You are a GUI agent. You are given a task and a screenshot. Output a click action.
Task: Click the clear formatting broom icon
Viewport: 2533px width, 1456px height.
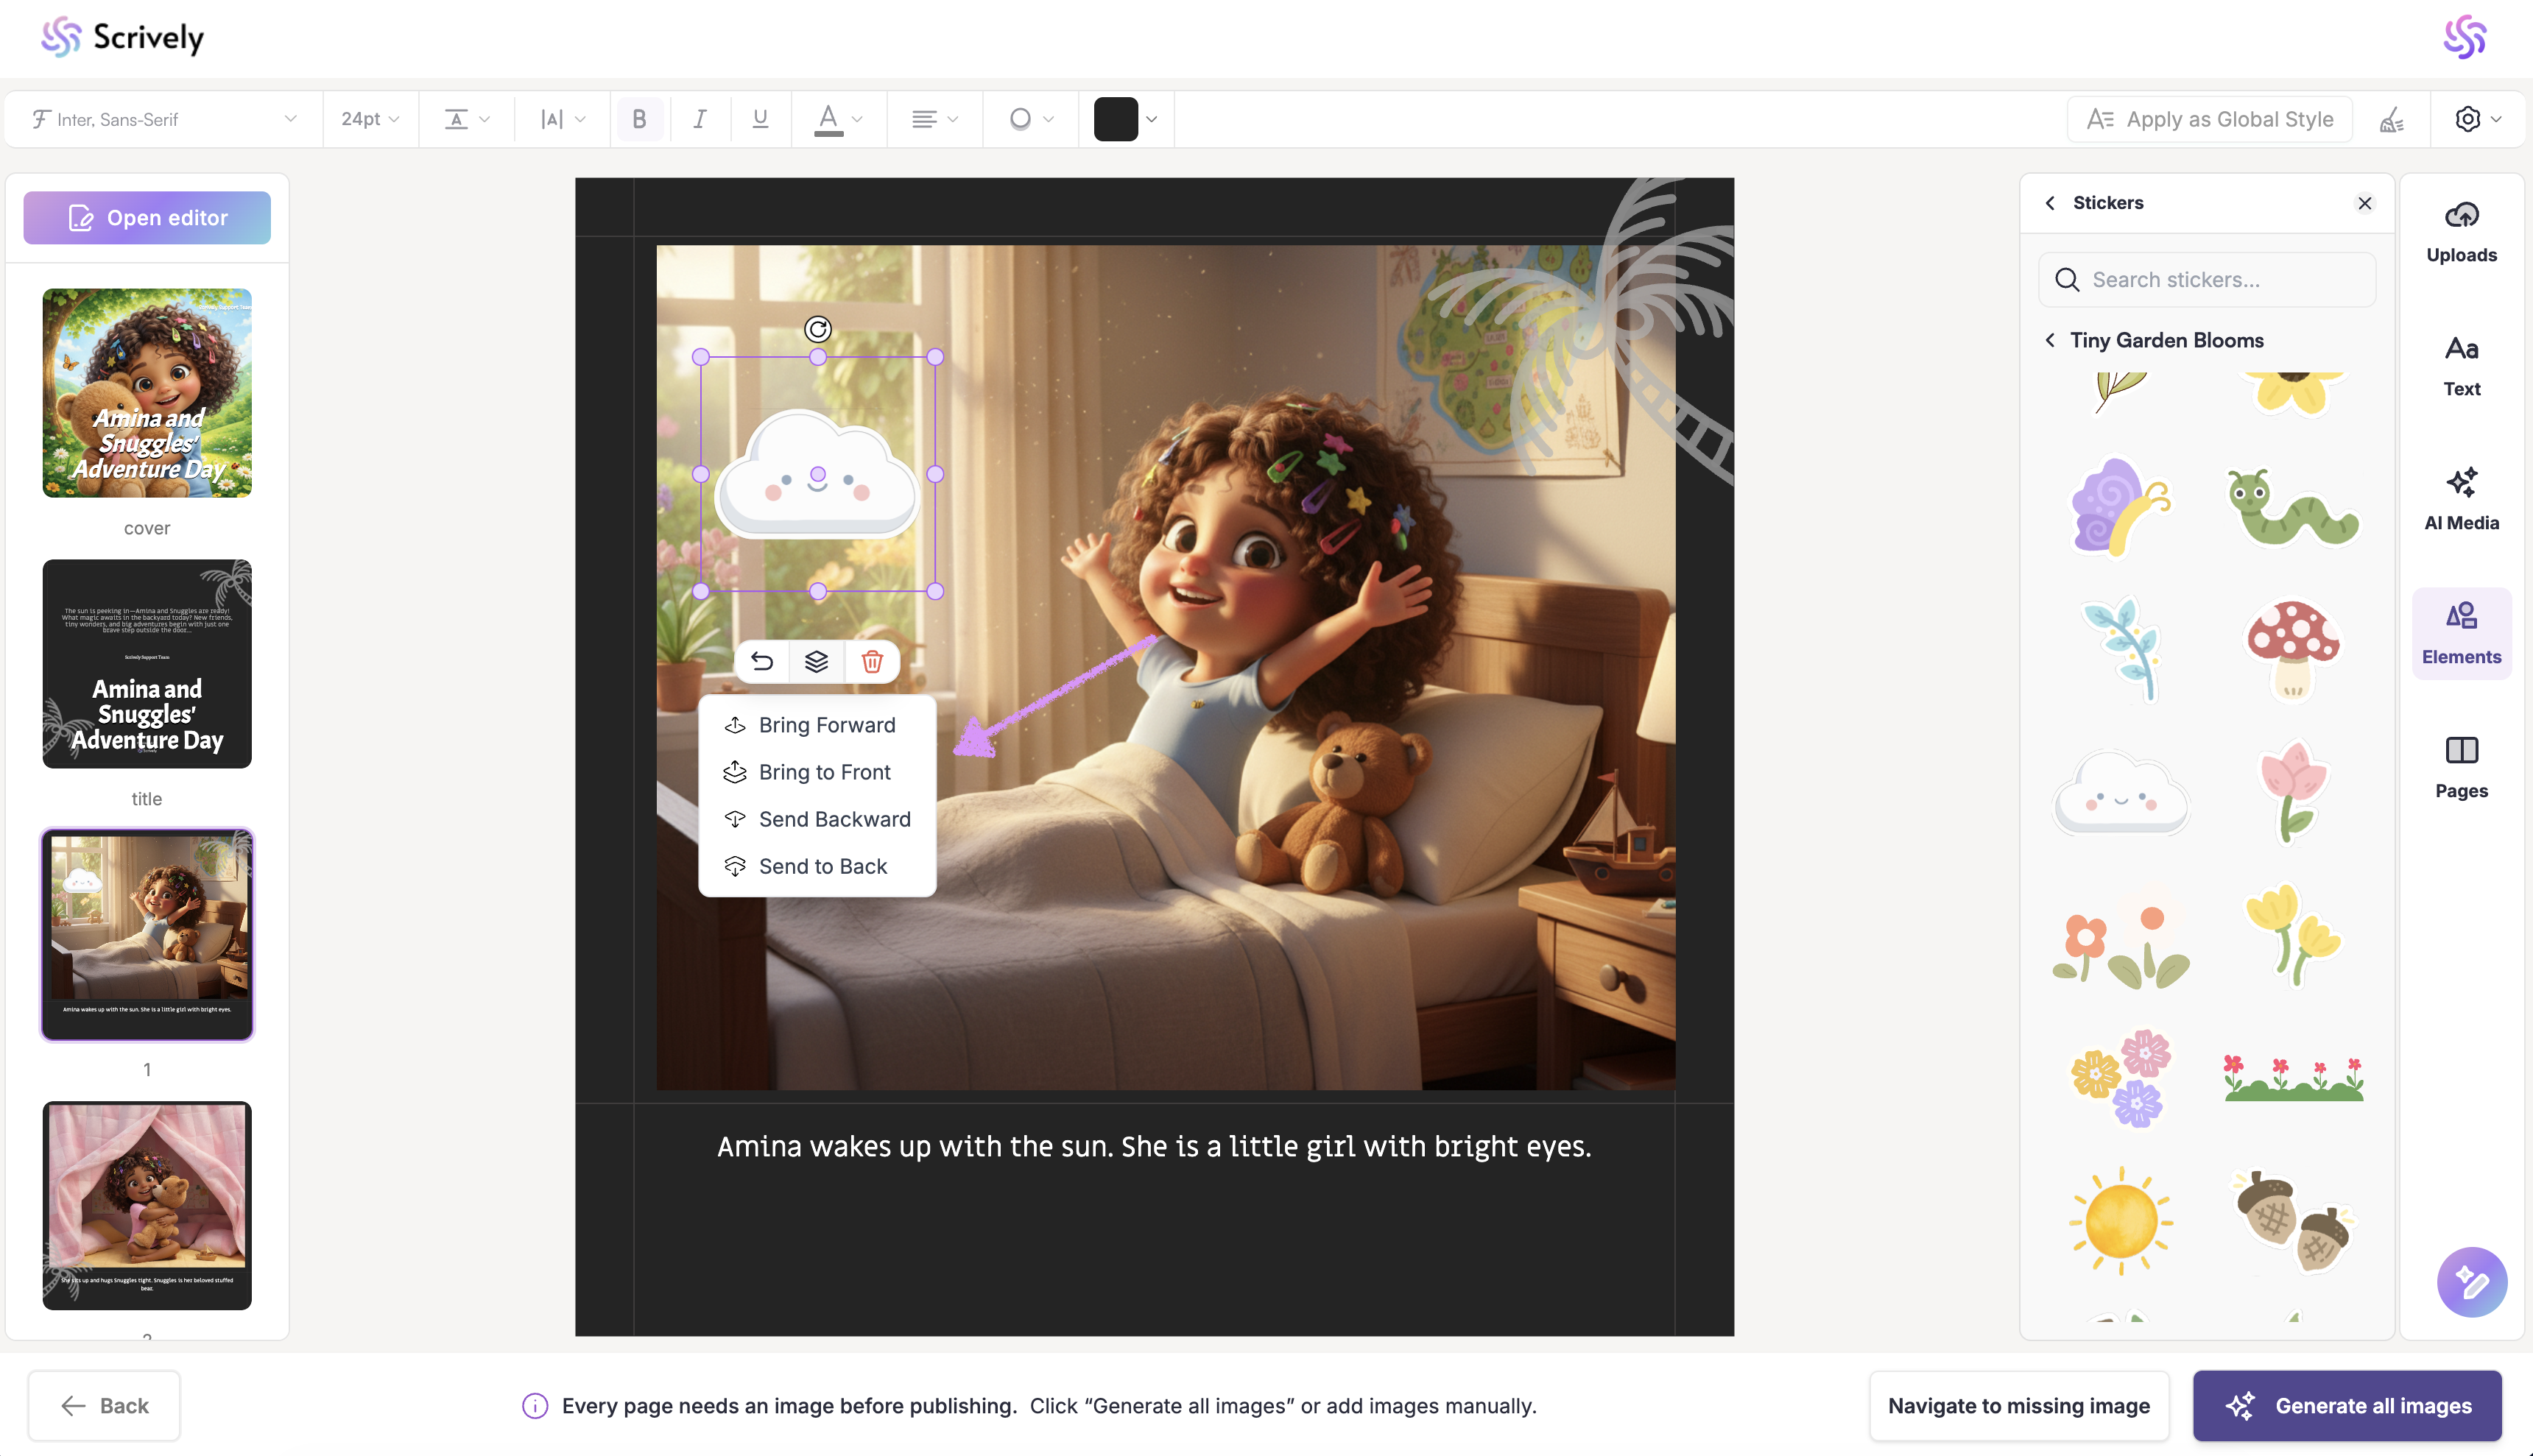pyautogui.click(x=2391, y=120)
